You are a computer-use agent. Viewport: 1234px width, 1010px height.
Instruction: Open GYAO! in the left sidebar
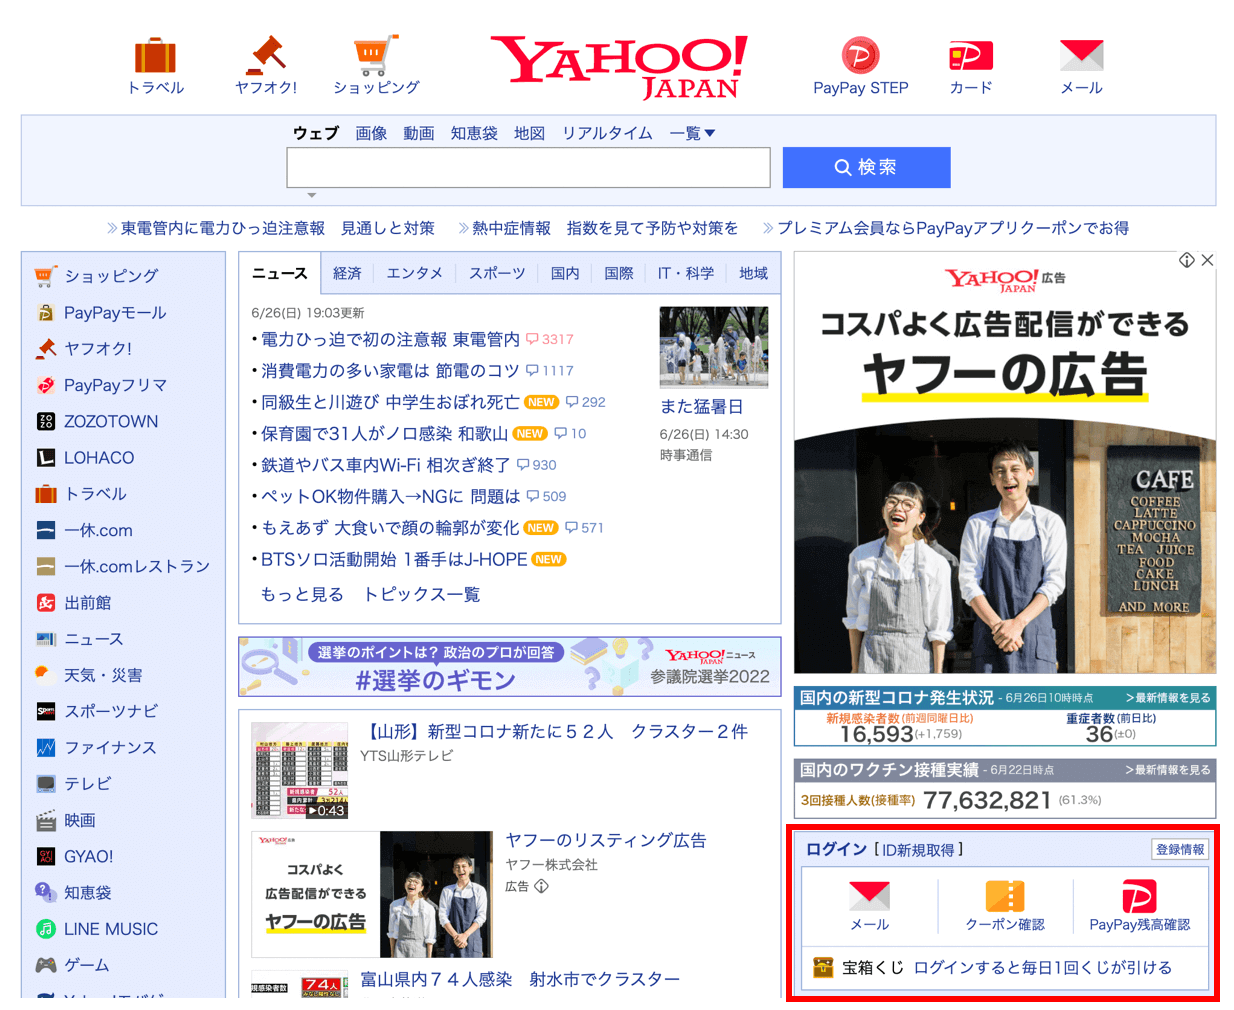pos(88,857)
